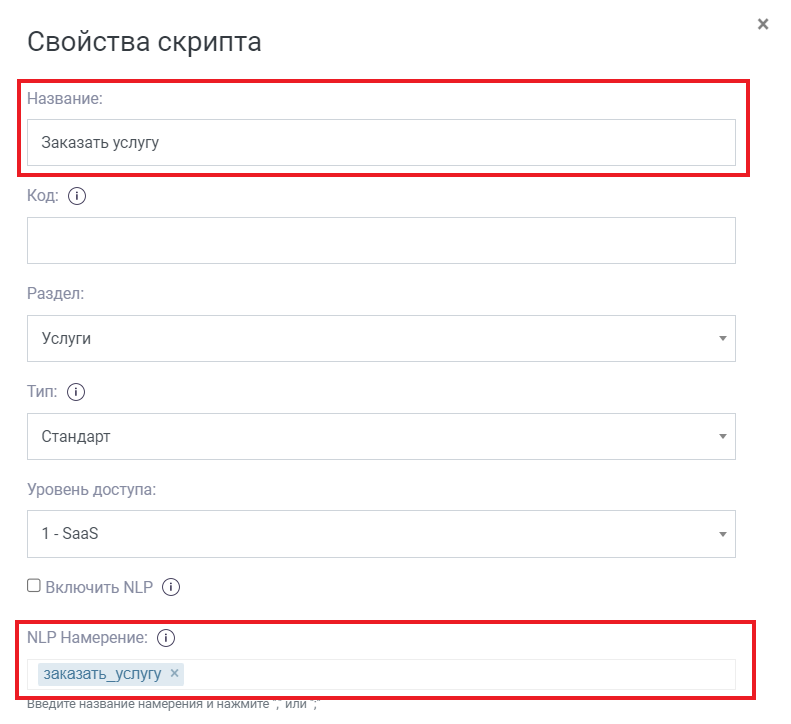Close the script properties dialog
The image size is (791, 724).
coord(763,24)
